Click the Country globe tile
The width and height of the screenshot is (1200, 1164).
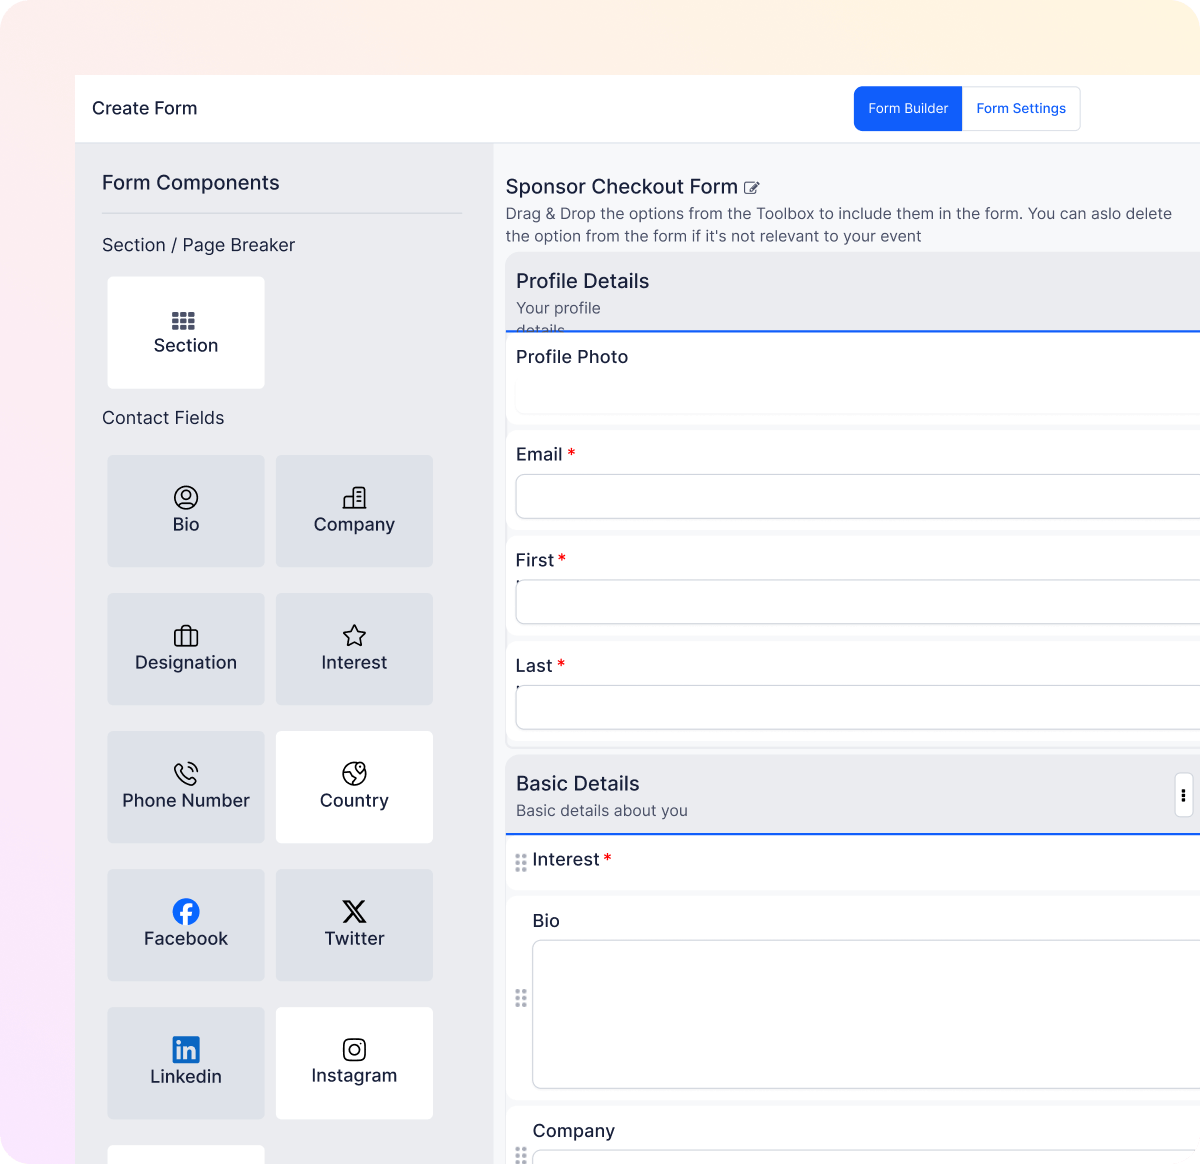[354, 787]
